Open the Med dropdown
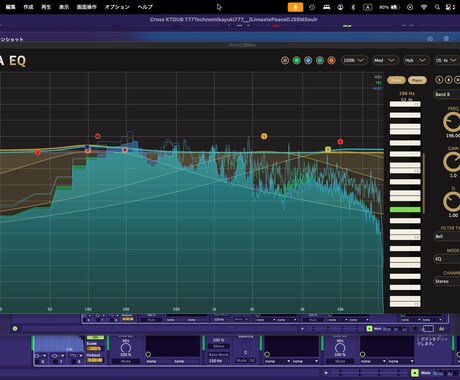This screenshot has height=380, width=460. [x=384, y=60]
